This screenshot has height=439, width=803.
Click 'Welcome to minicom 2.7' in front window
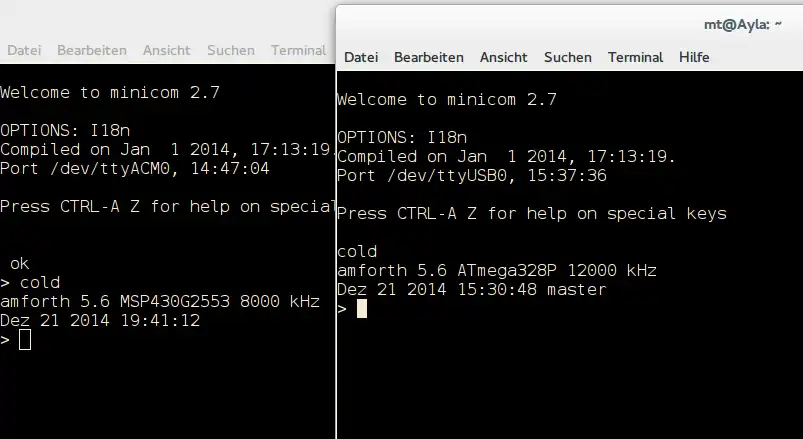[x=447, y=99]
